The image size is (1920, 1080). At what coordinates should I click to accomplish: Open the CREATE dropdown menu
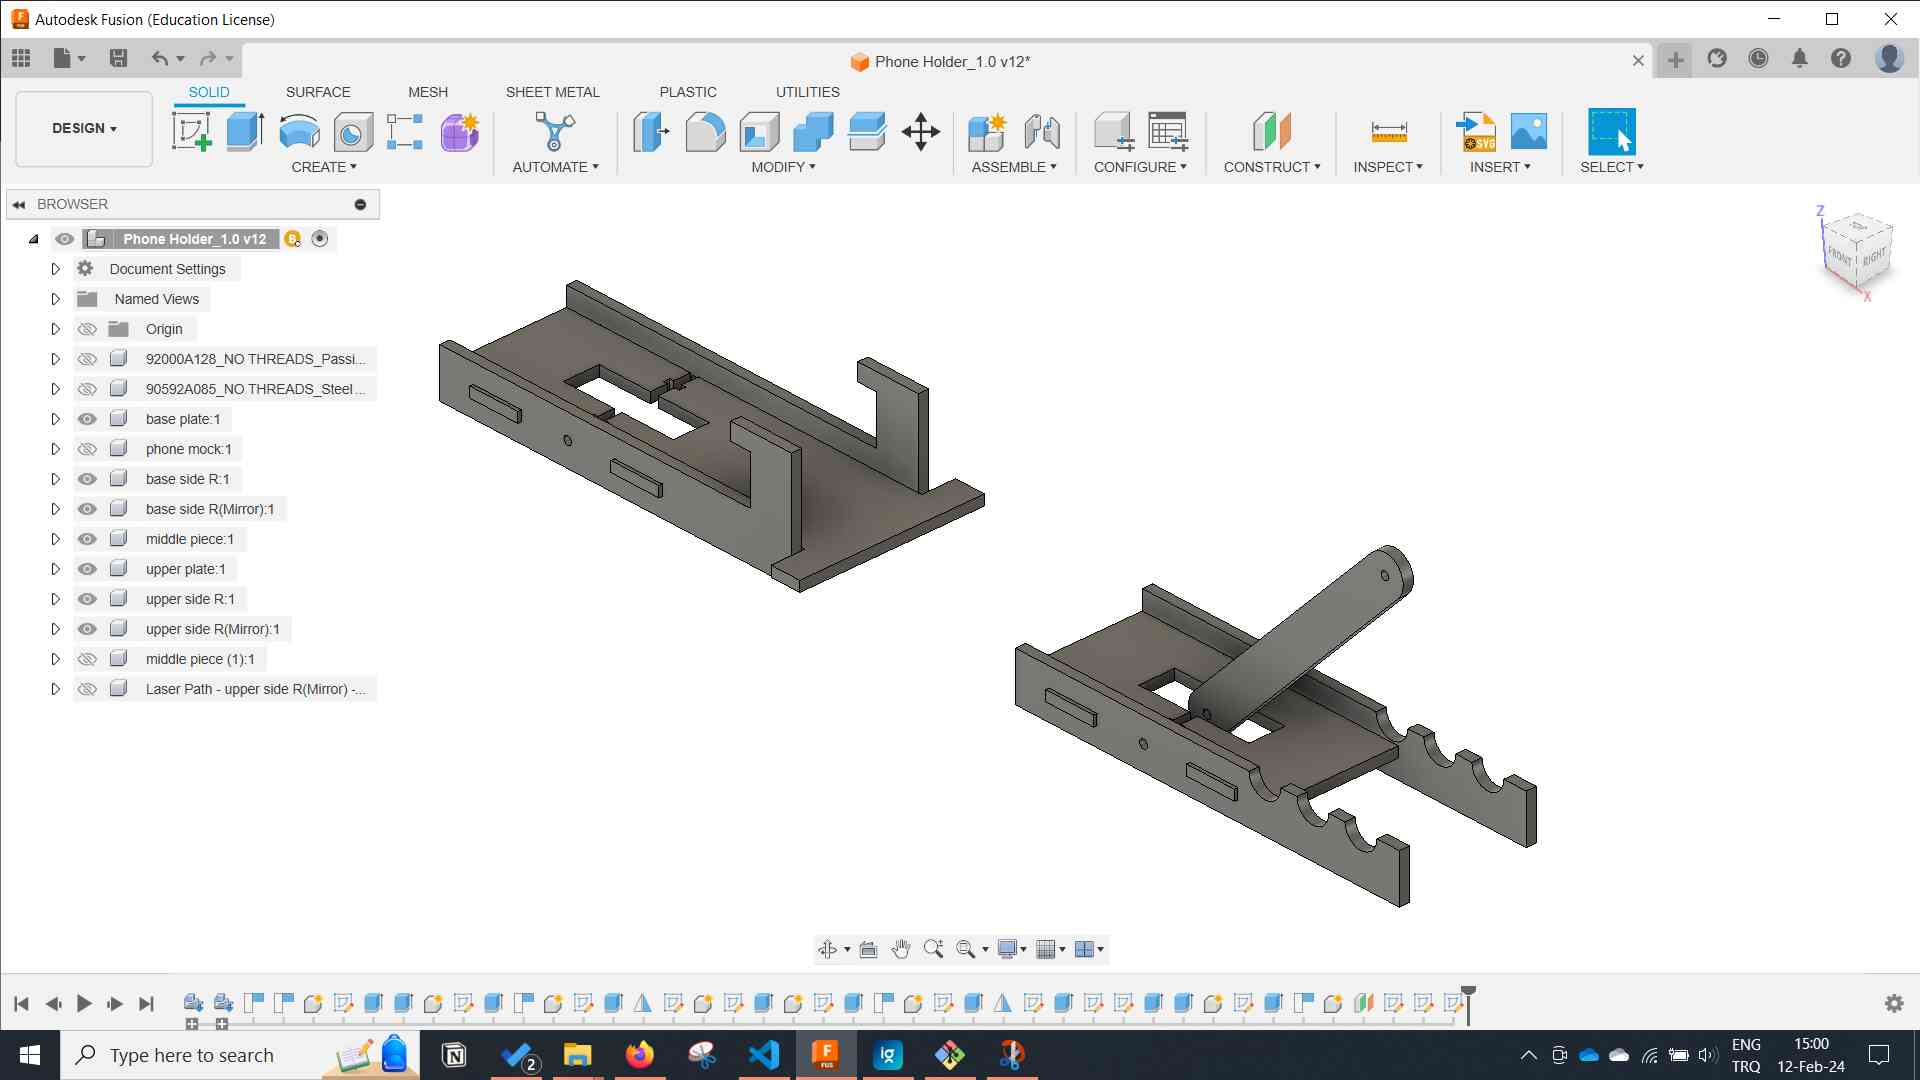point(324,167)
